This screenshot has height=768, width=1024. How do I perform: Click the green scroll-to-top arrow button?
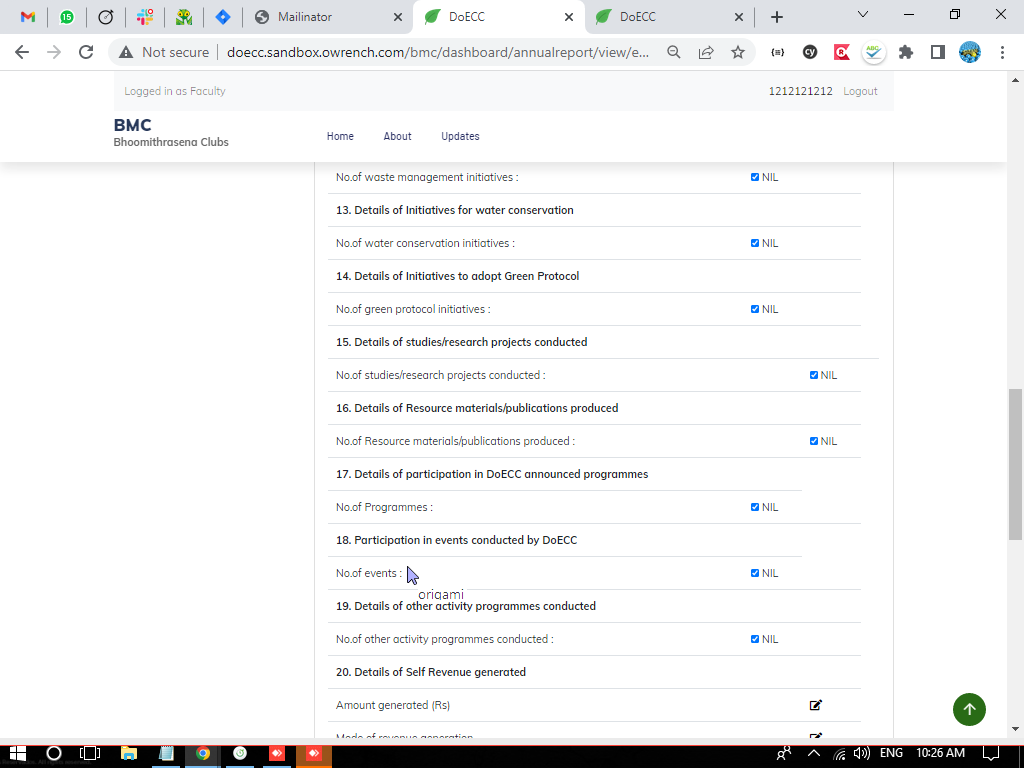point(968,709)
